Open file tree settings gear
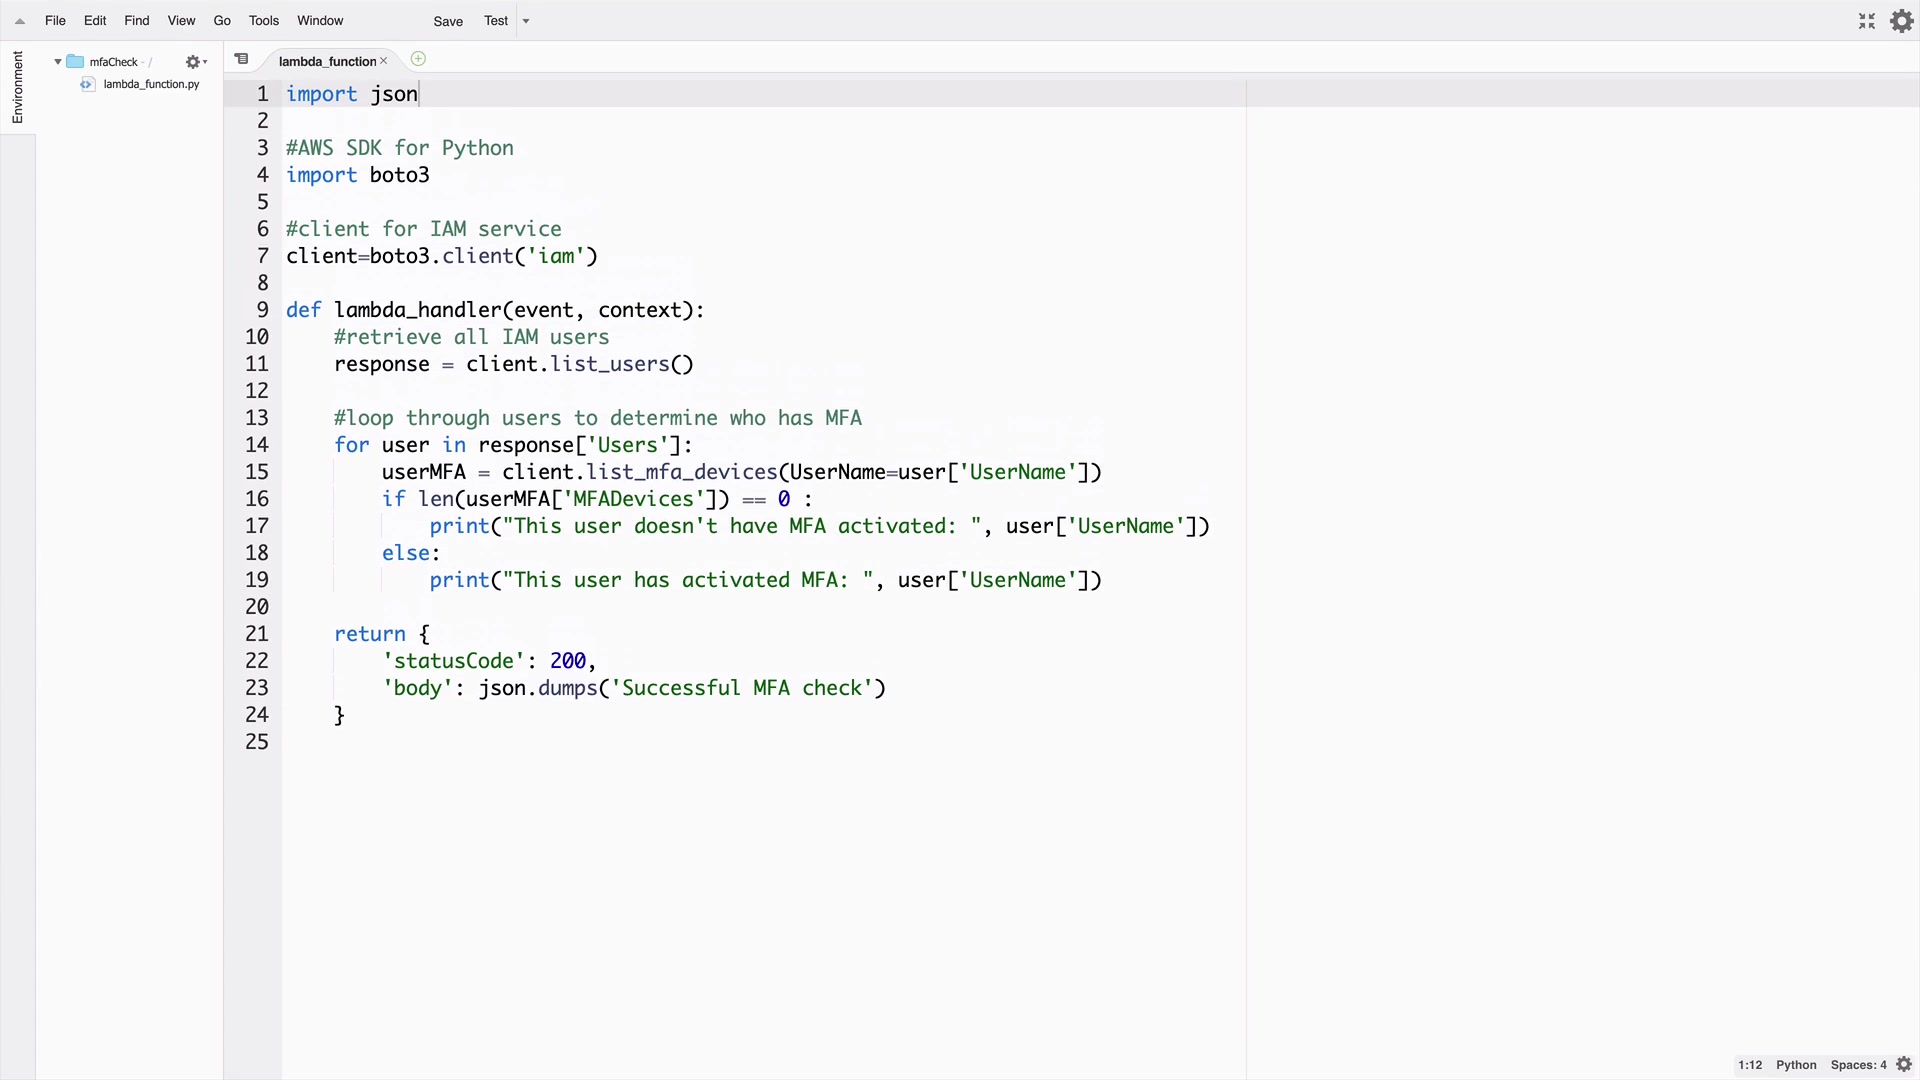This screenshot has width=1920, height=1080. point(195,62)
